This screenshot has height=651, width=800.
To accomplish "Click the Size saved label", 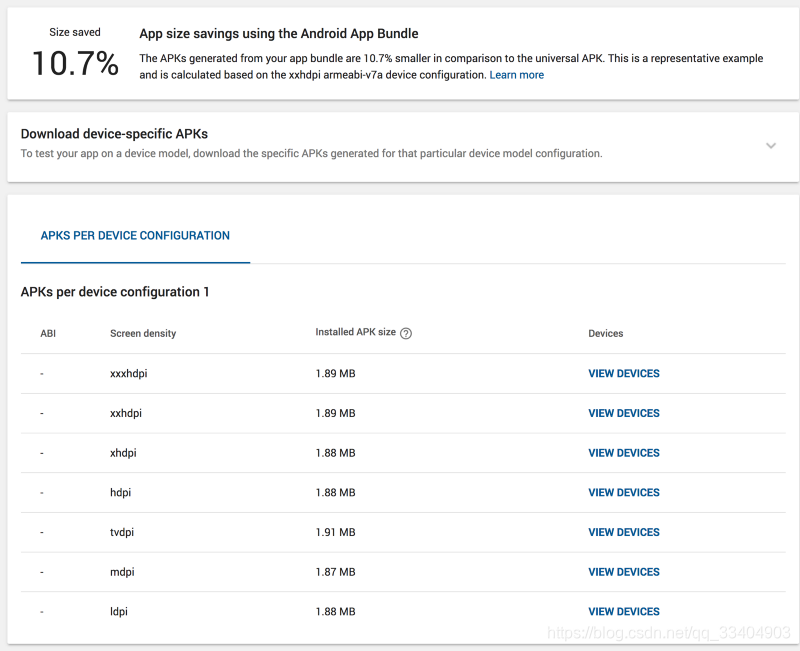I will (x=74, y=32).
